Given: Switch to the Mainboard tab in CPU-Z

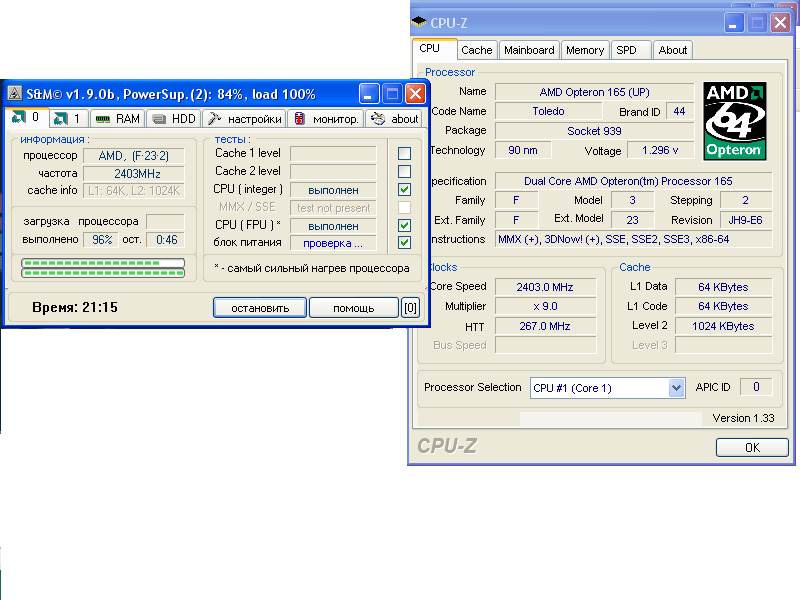Looking at the screenshot, I should (529, 50).
